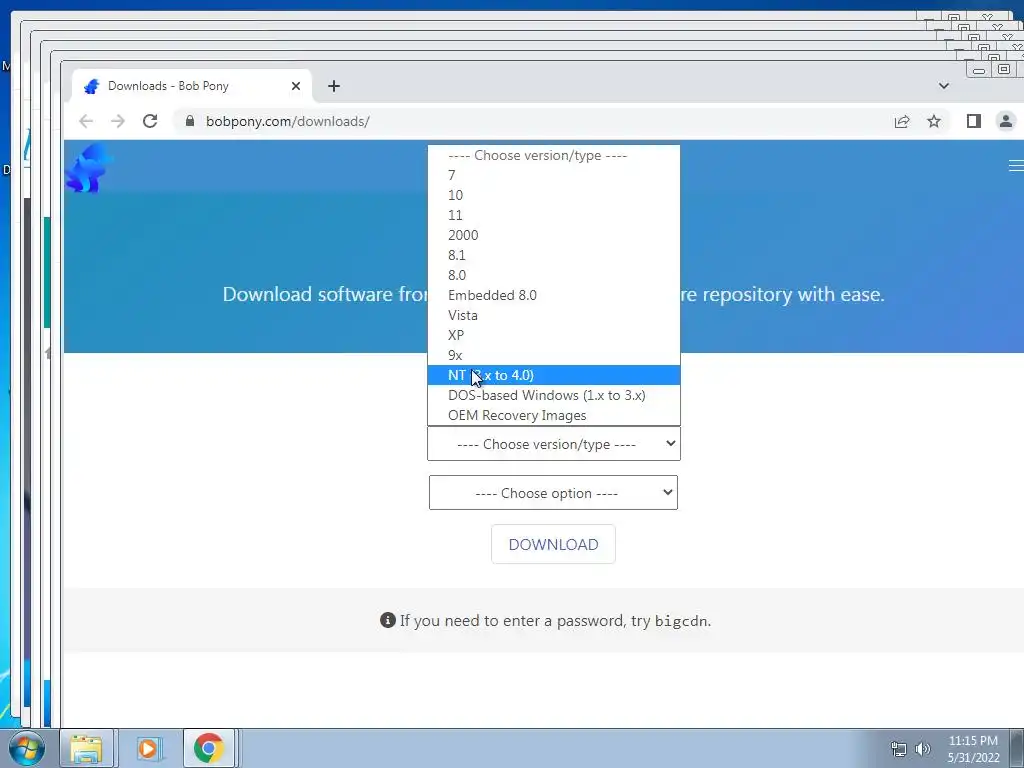Select DOS-based Windows (1.x to 3.x)
This screenshot has width=1024, height=768.
tap(554, 395)
